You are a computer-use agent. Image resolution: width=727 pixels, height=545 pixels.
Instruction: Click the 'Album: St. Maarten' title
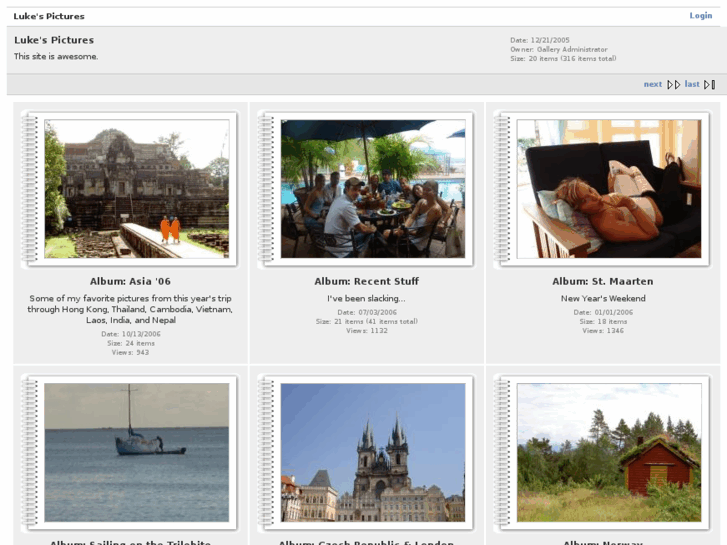point(603,281)
